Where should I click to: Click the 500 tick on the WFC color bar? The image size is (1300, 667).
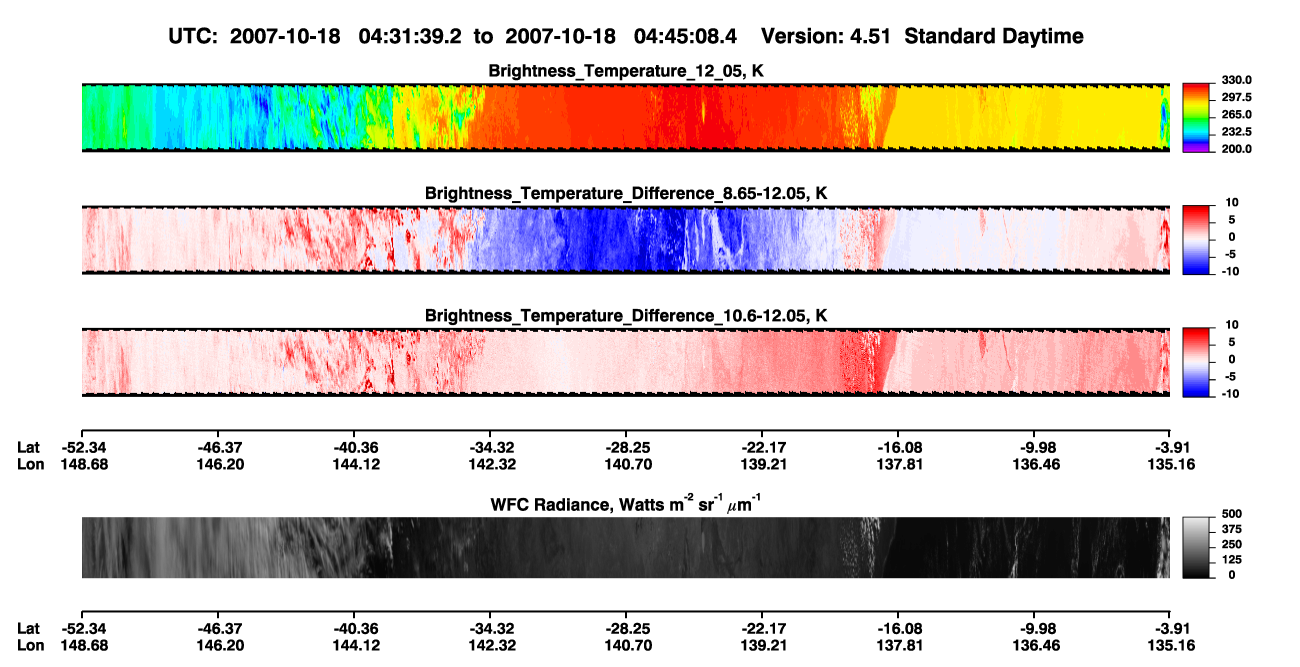click(x=1233, y=514)
